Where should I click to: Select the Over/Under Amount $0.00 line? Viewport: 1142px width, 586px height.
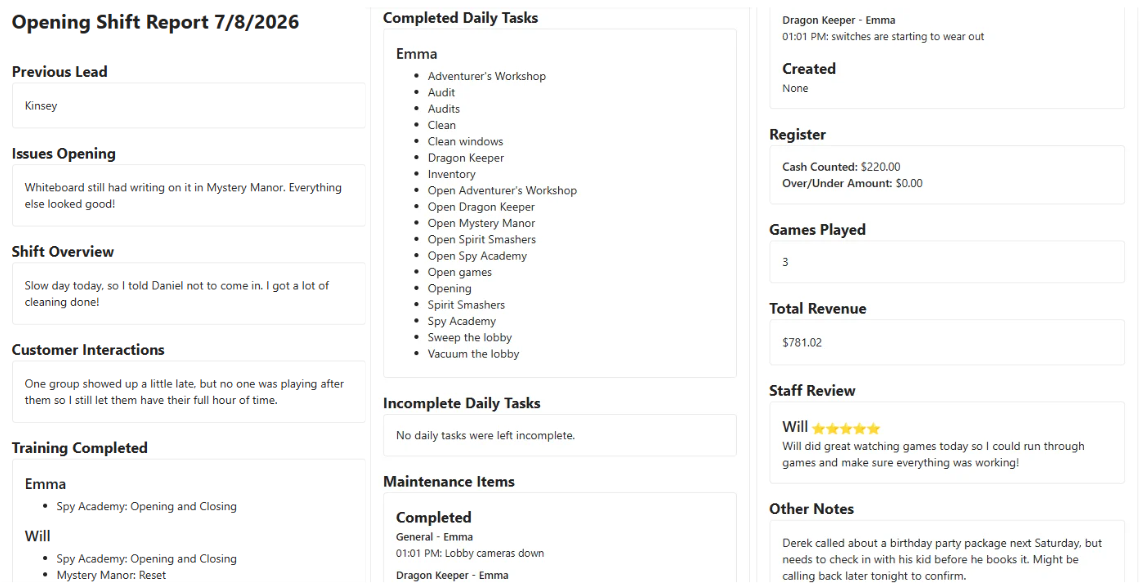pos(852,183)
